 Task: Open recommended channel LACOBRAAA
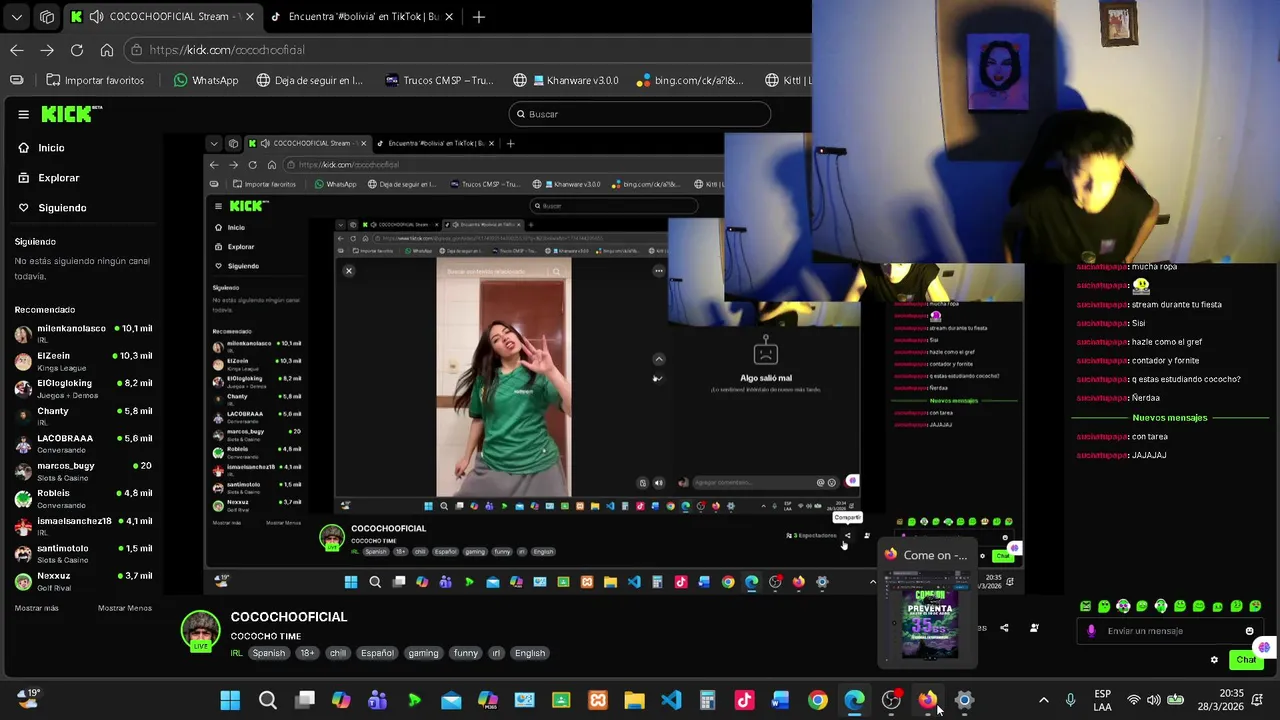coord(83,443)
